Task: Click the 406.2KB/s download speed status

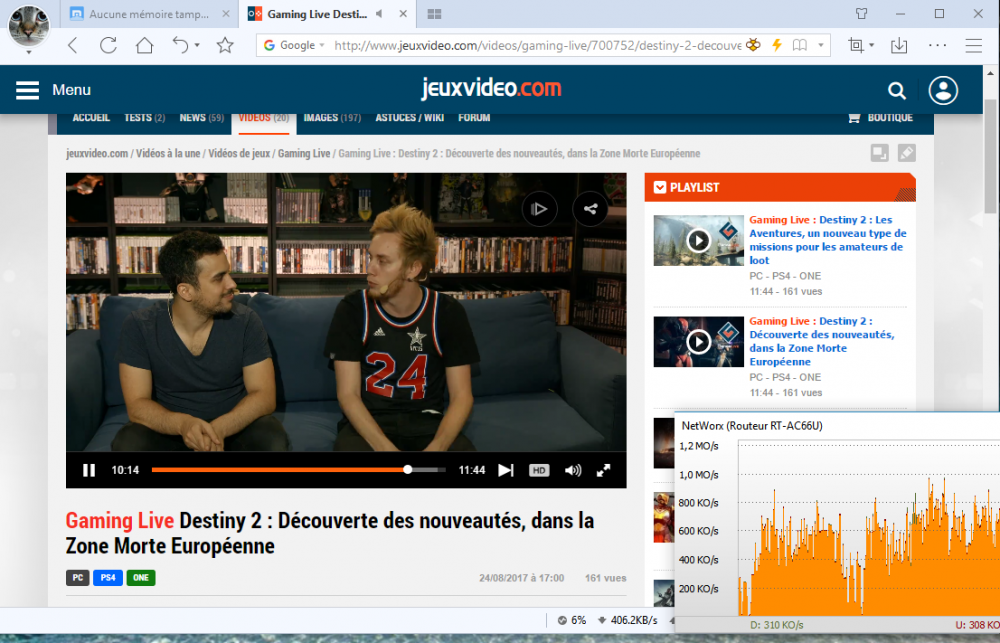Action: (628, 620)
